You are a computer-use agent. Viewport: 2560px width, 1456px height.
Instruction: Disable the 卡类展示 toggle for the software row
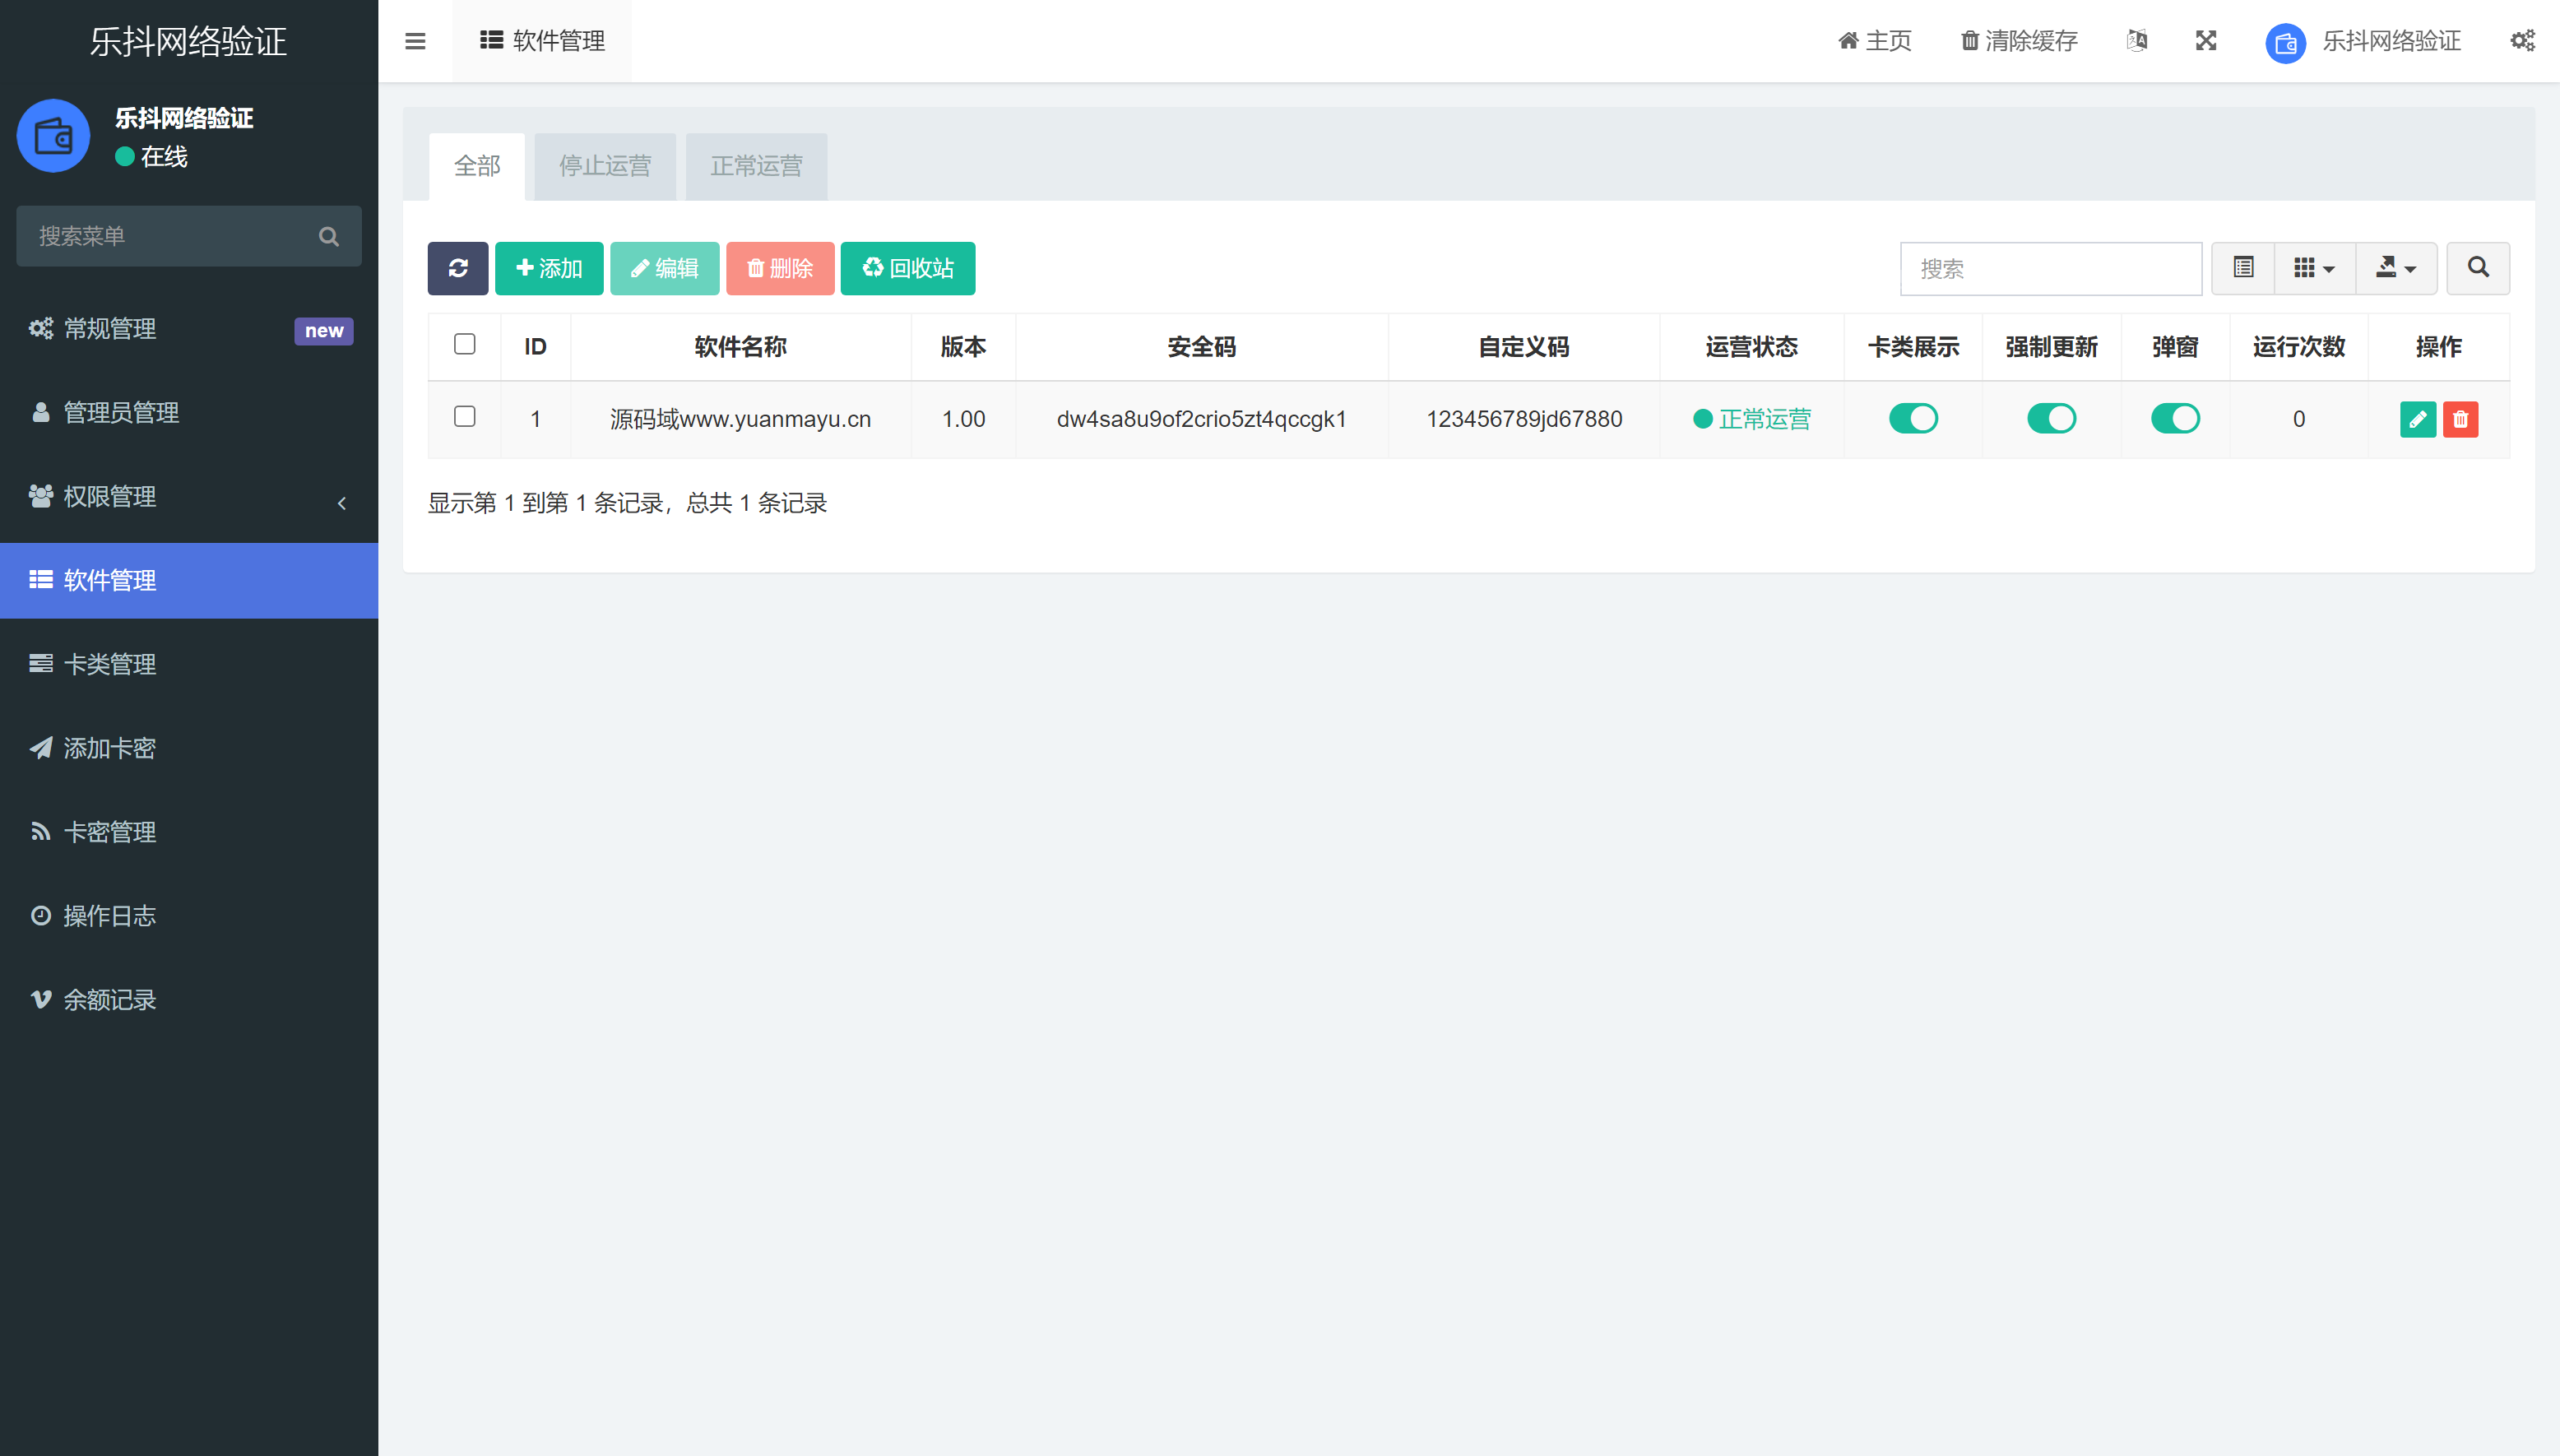tap(1912, 419)
